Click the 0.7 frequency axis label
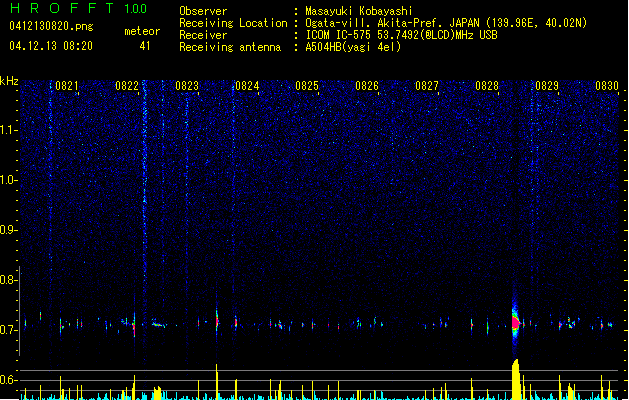 (x=9, y=330)
